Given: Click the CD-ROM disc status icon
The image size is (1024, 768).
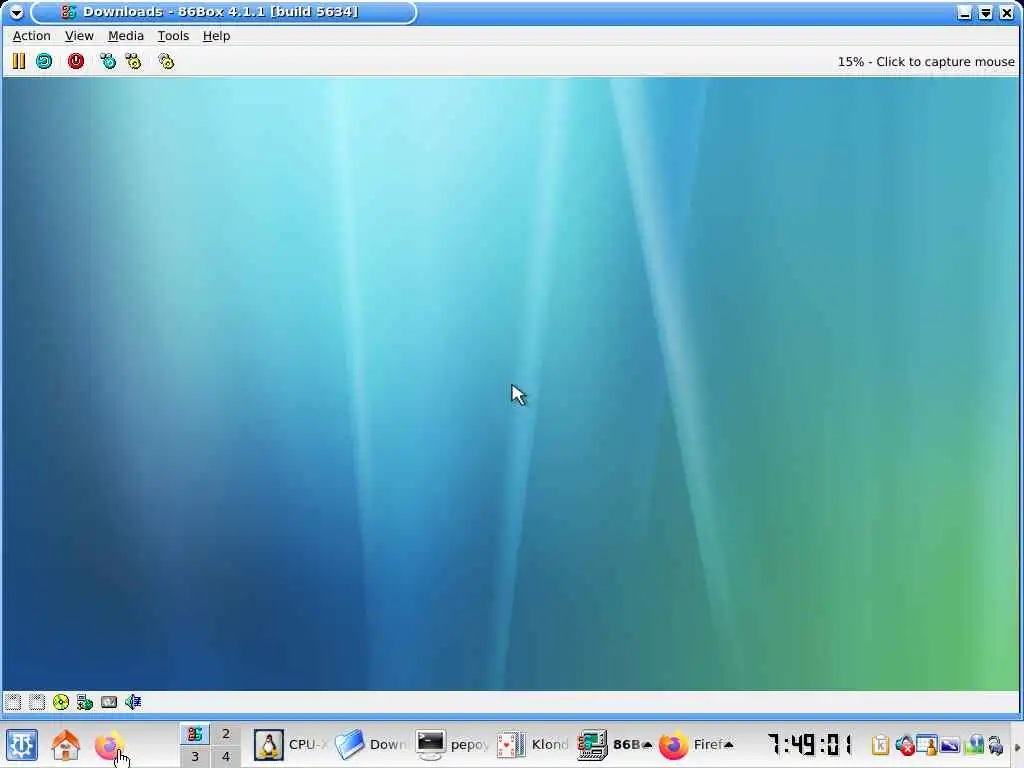Looking at the screenshot, I should [x=61, y=702].
